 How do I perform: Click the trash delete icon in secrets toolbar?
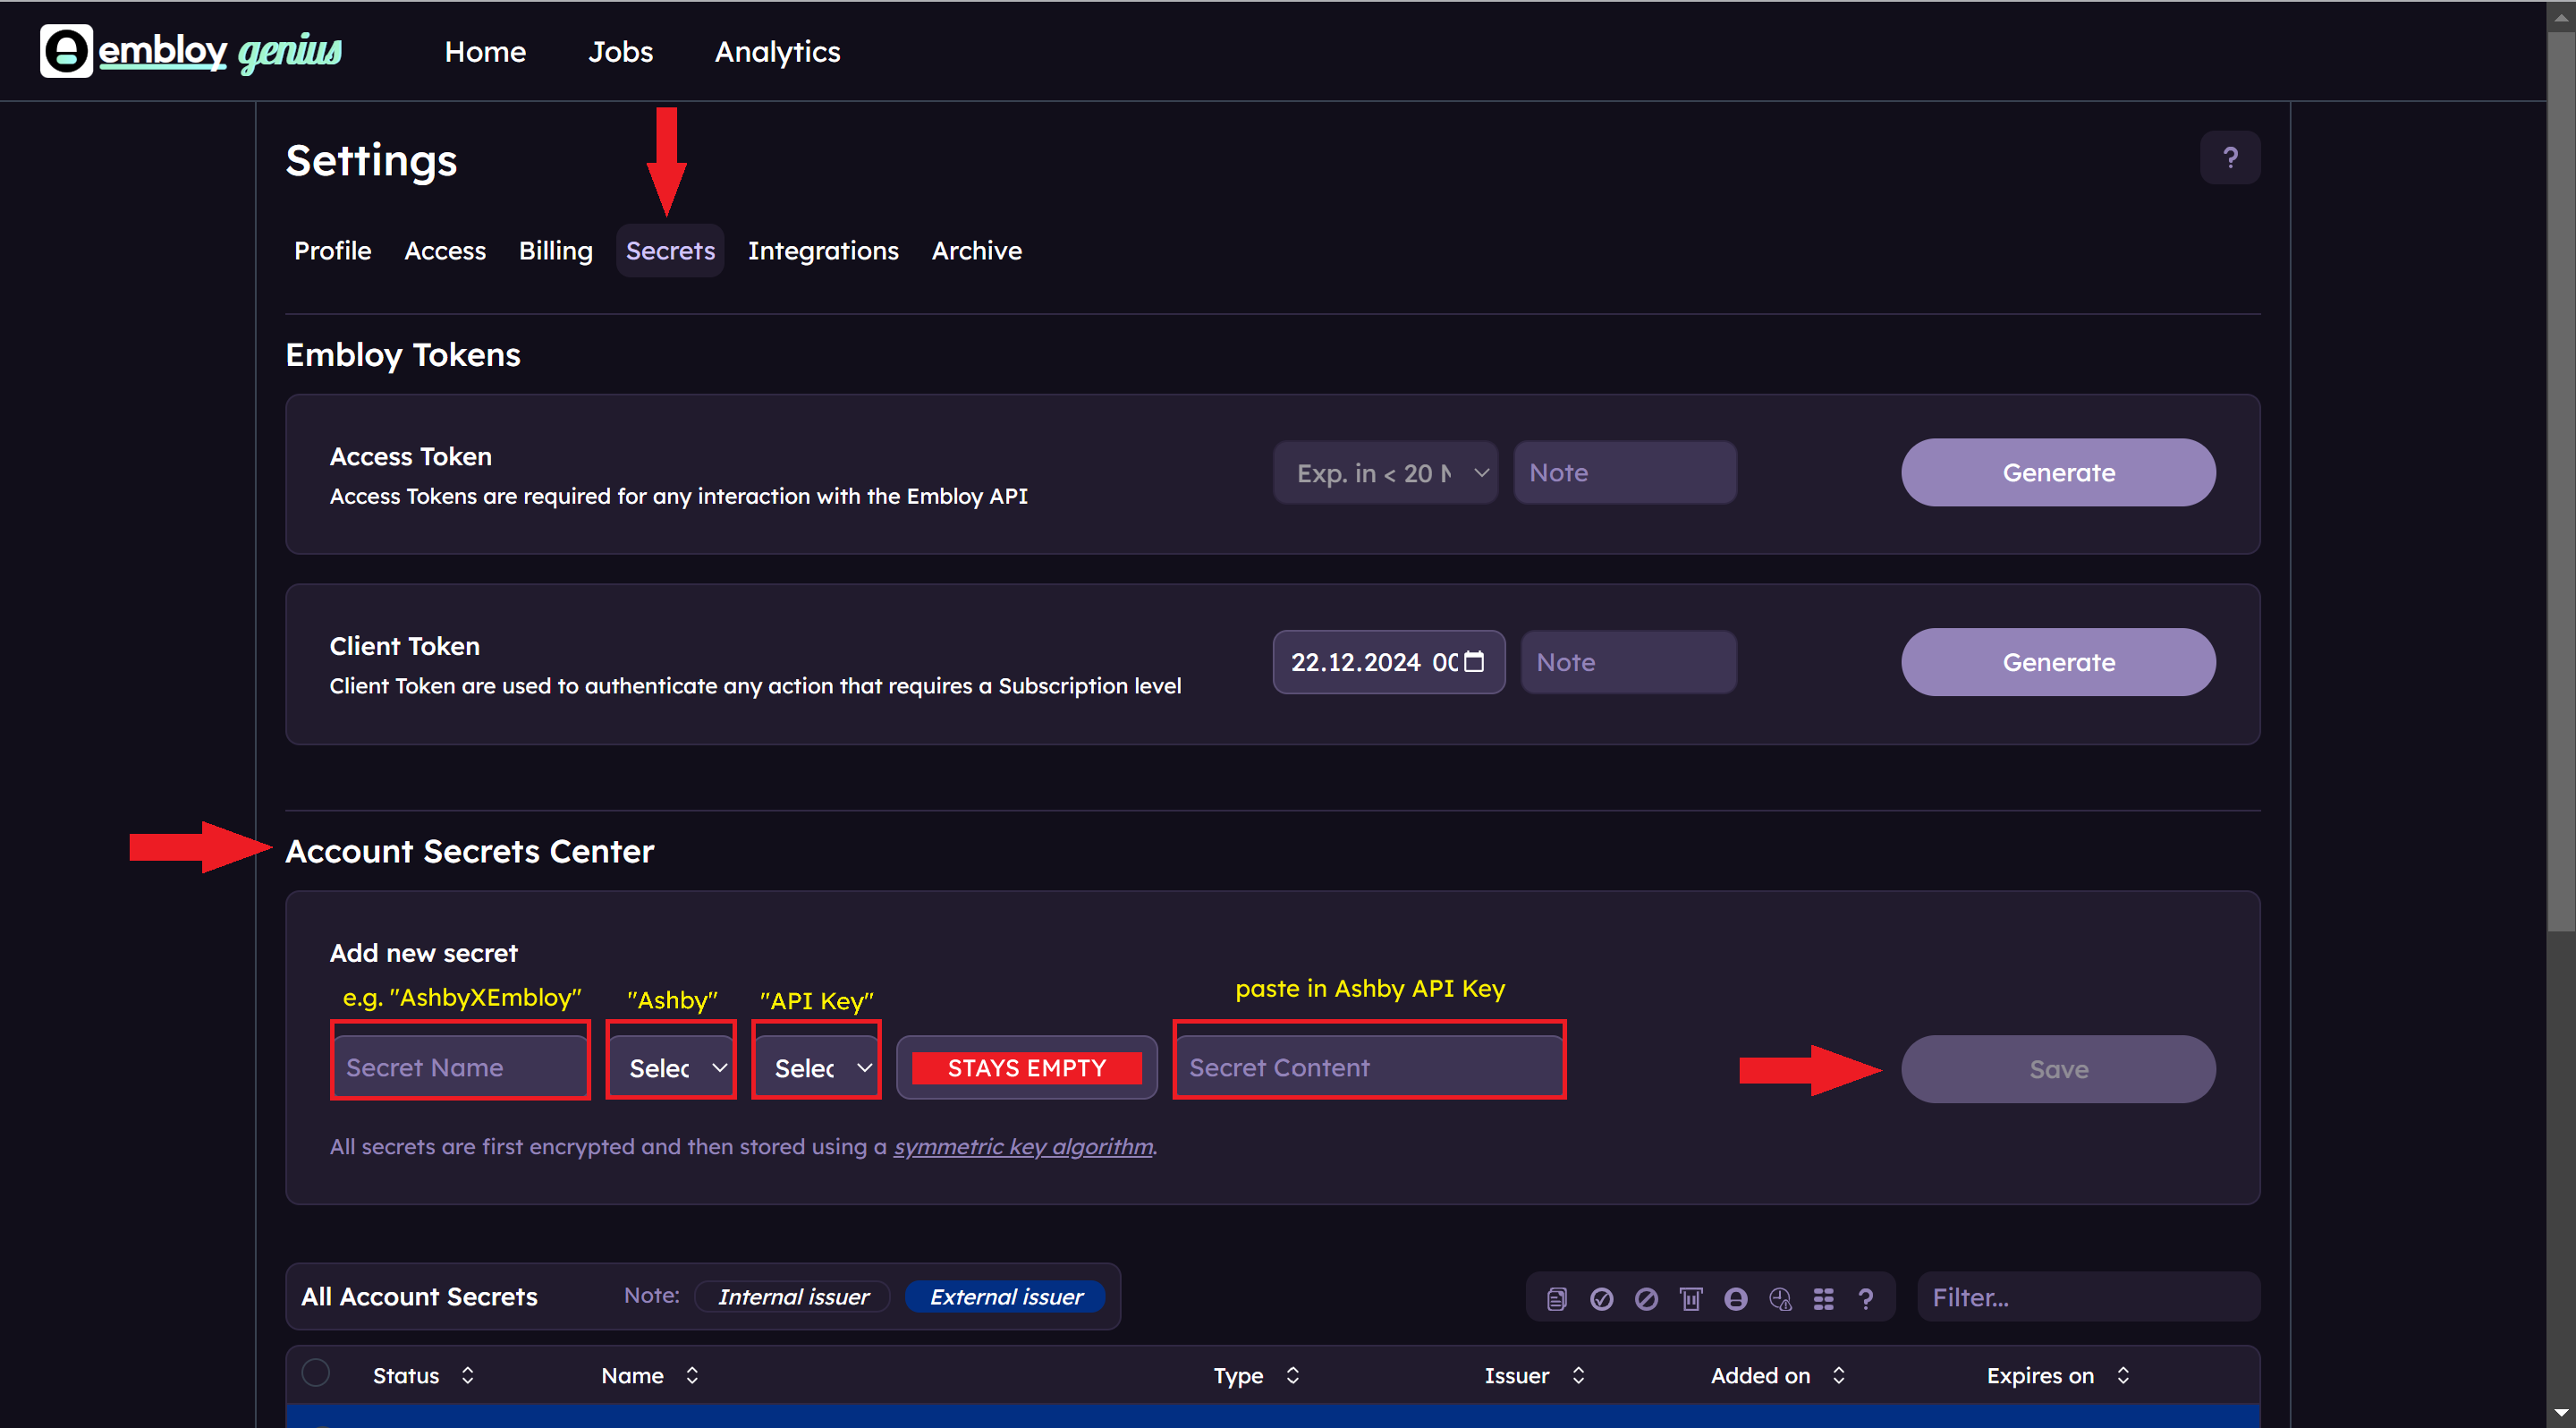[1691, 1298]
